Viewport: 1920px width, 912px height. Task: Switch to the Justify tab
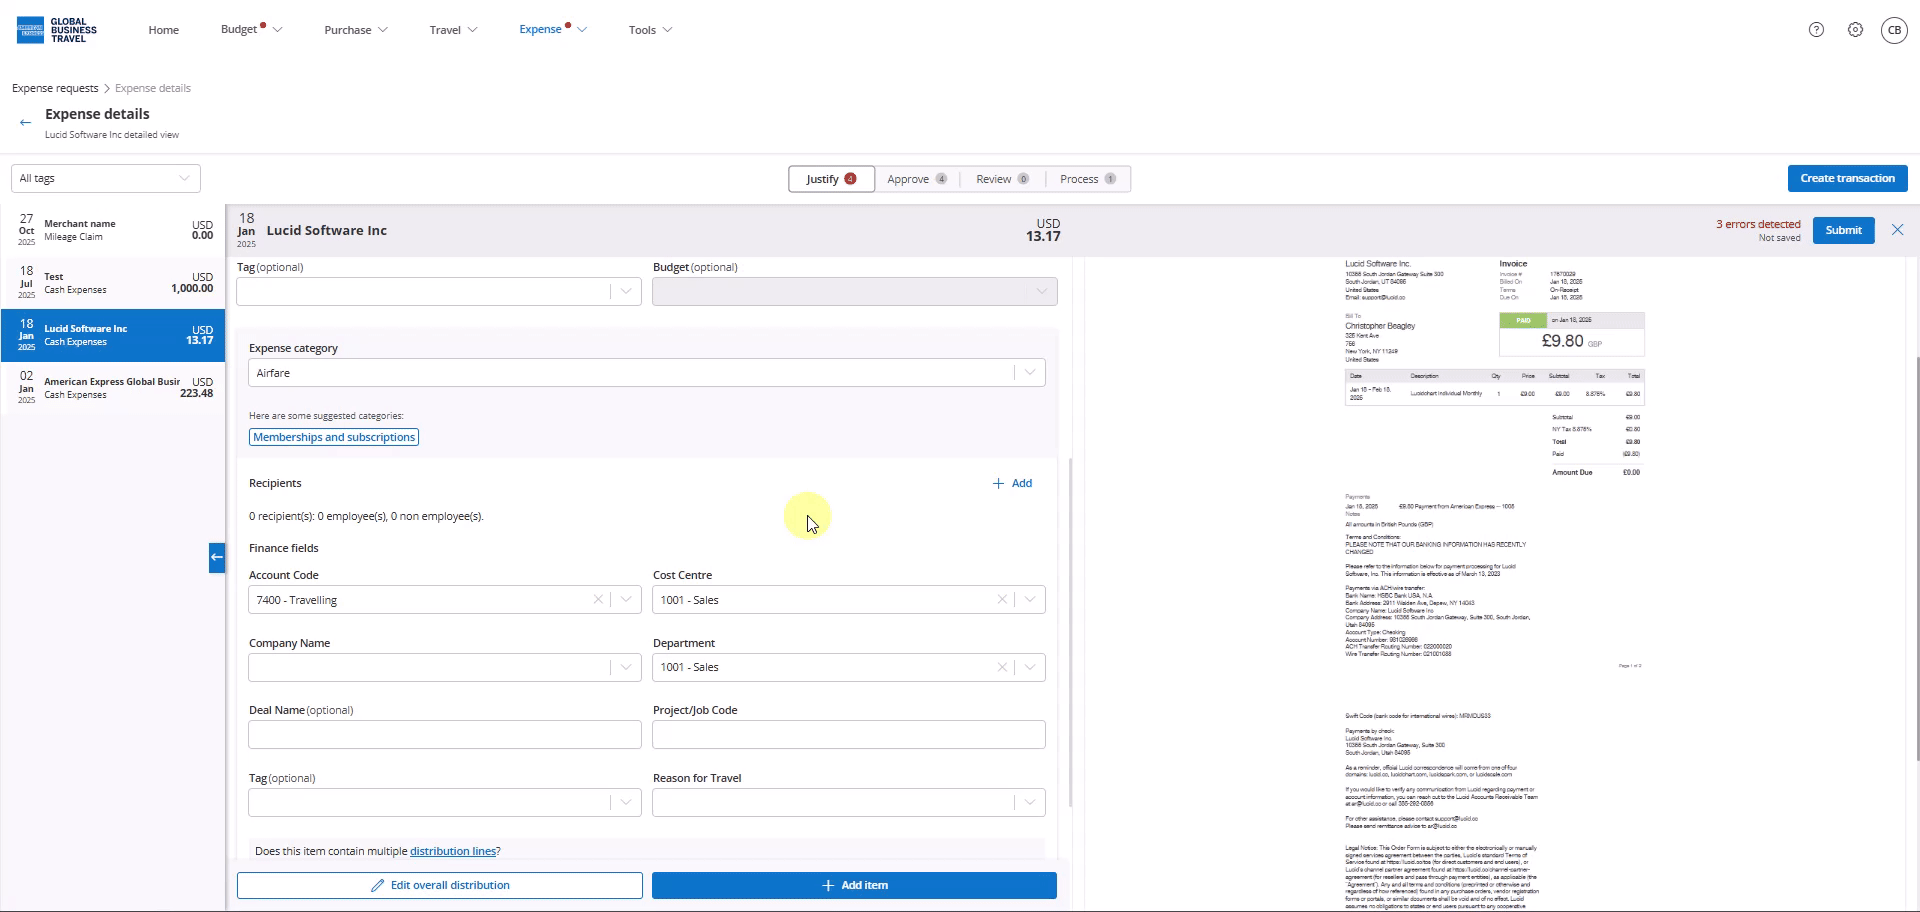(x=831, y=179)
